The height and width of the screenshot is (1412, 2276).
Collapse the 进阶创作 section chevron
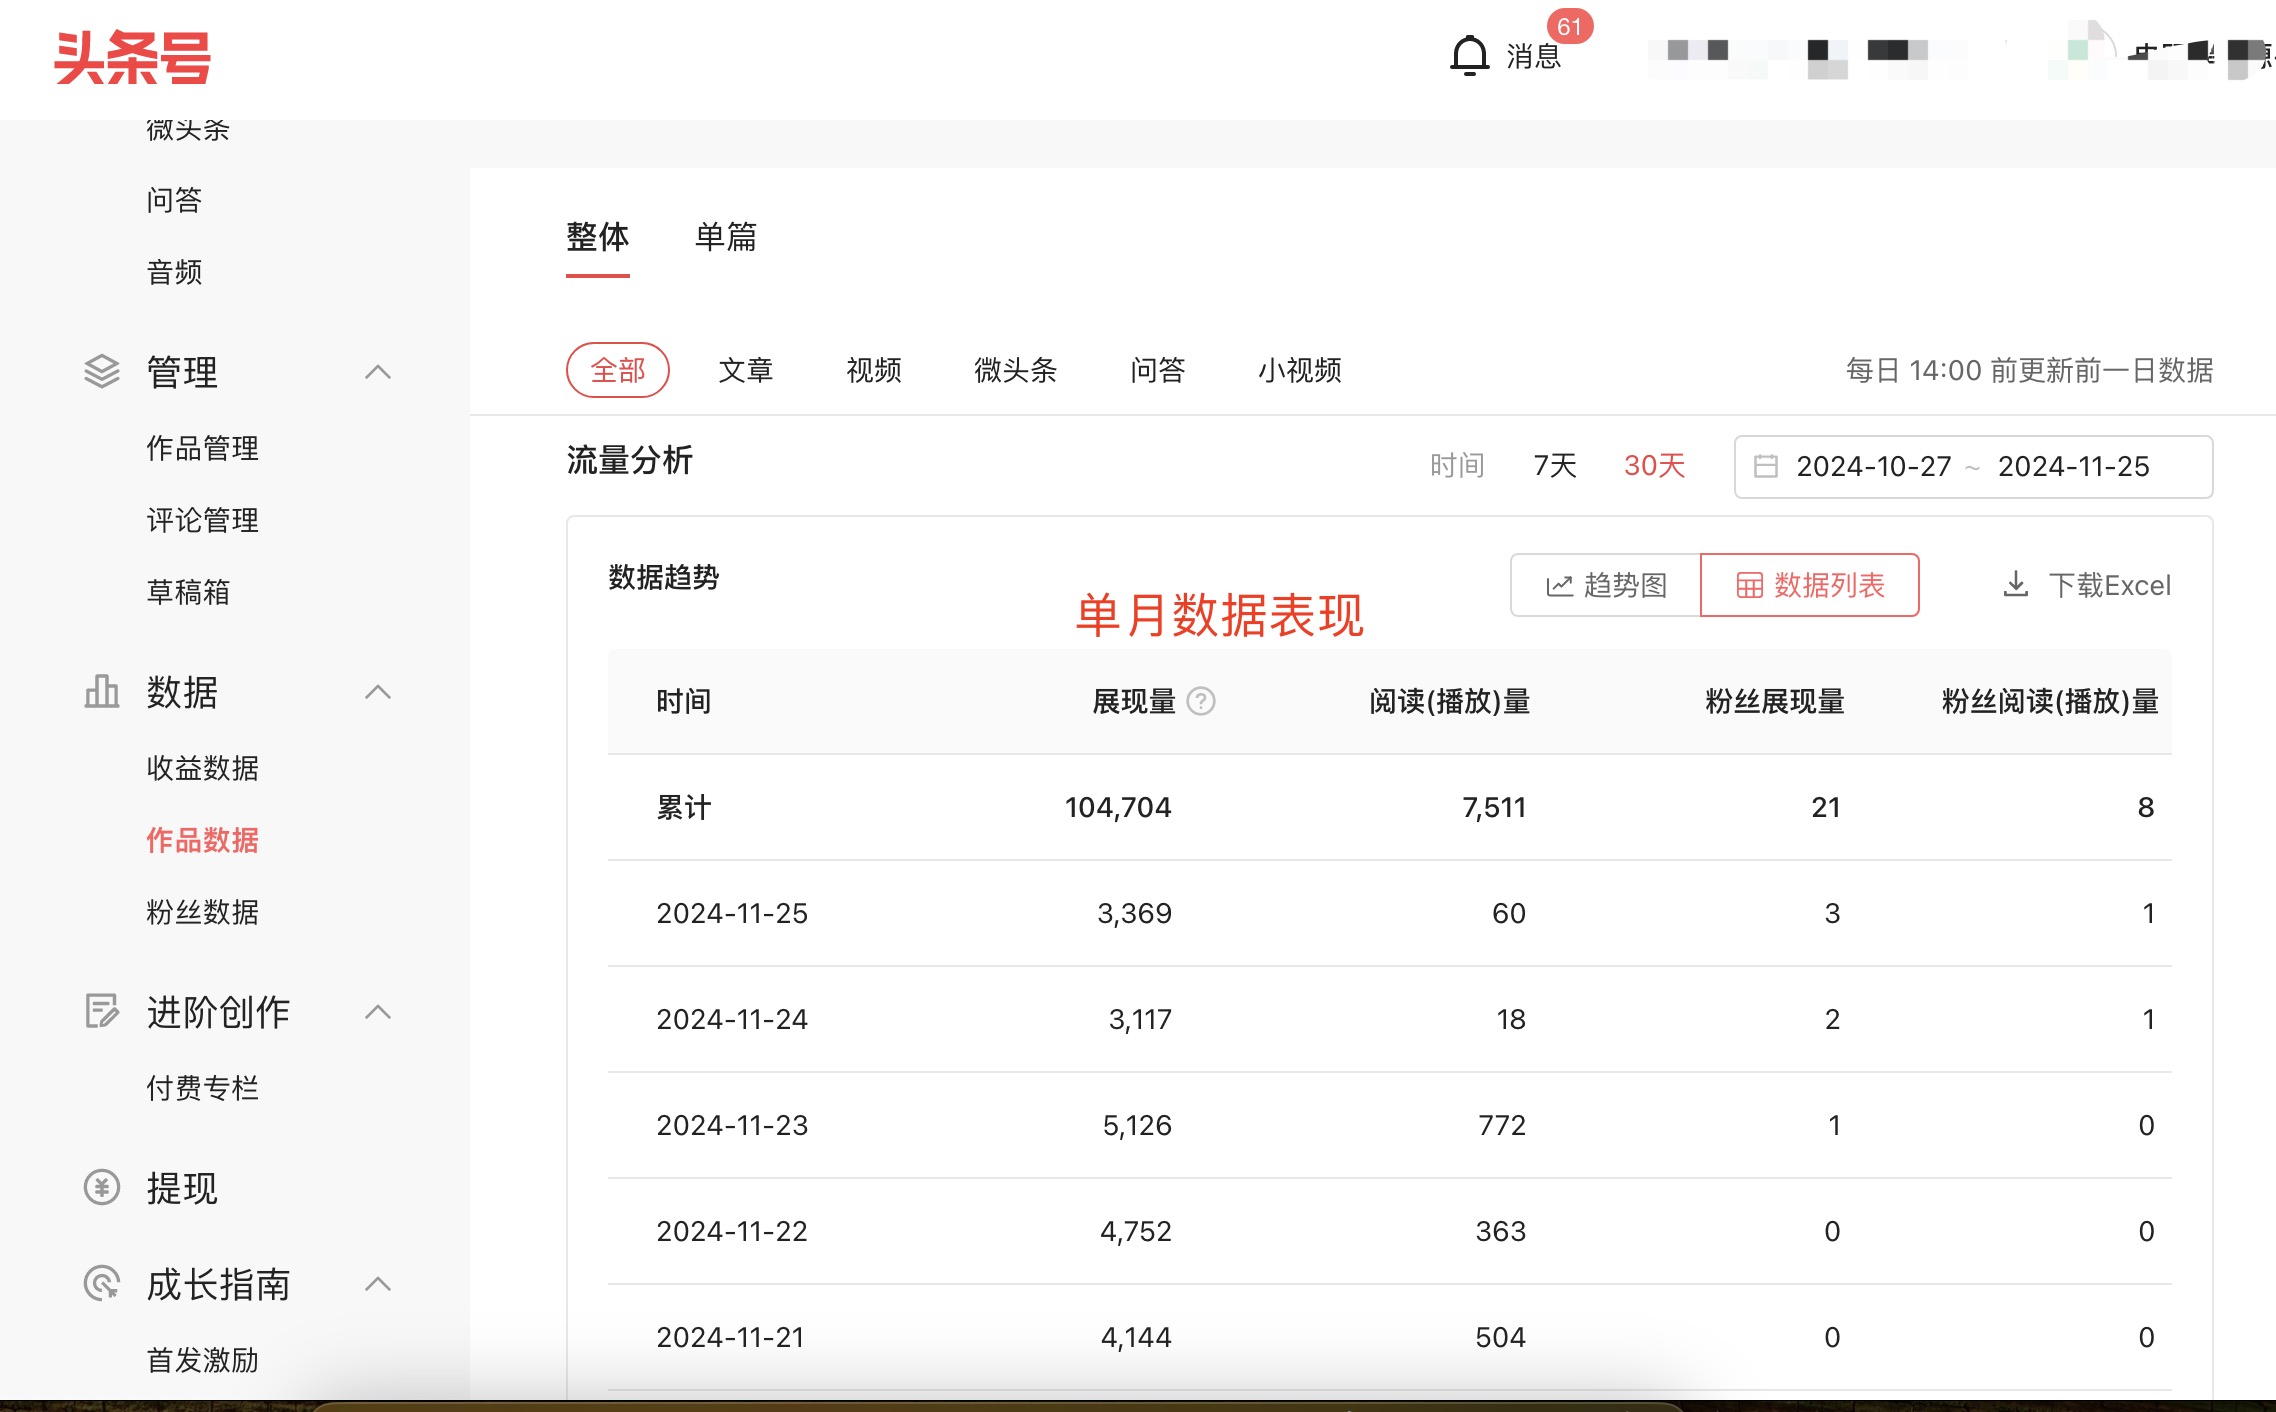tap(378, 1012)
